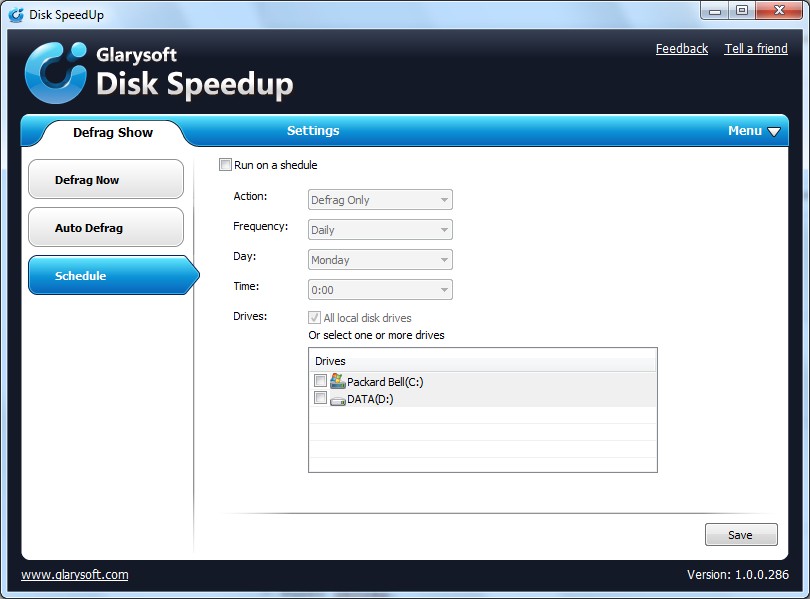810x599 pixels.
Task: Toggle the All local disk drives checkbox
Action: coord(314,317)
